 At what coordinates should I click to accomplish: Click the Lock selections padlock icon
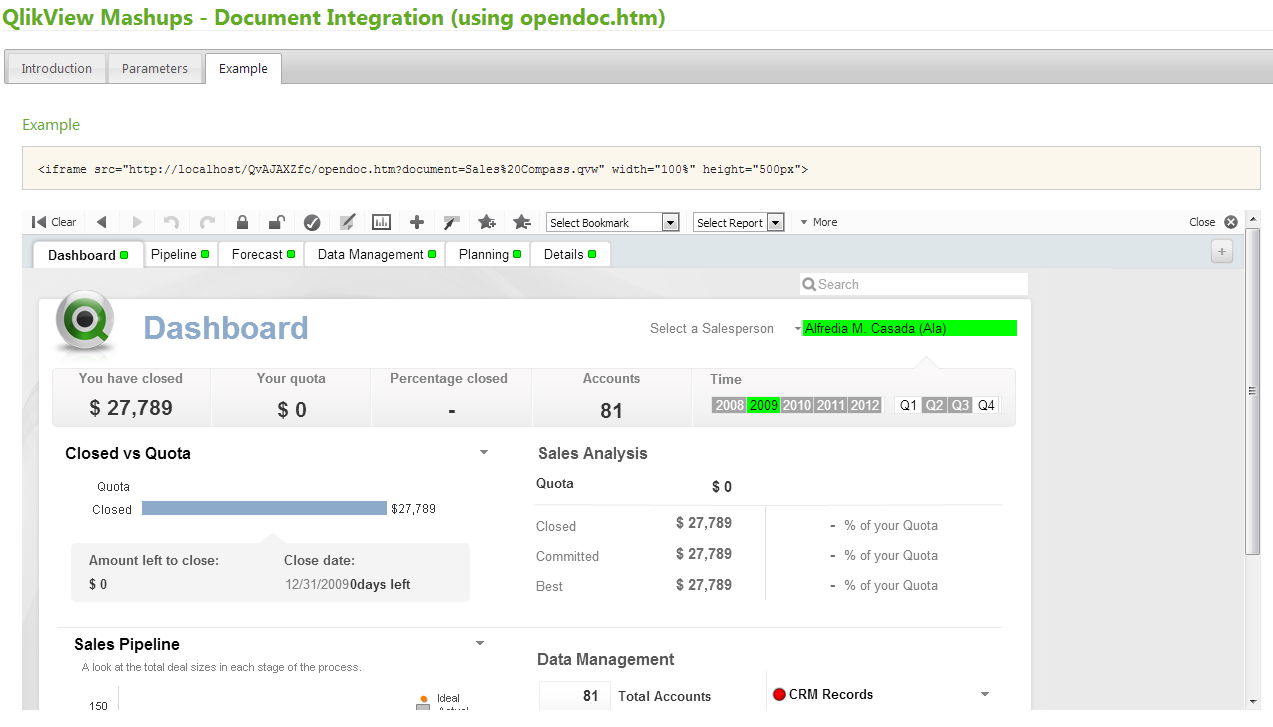tap(242, 222)
